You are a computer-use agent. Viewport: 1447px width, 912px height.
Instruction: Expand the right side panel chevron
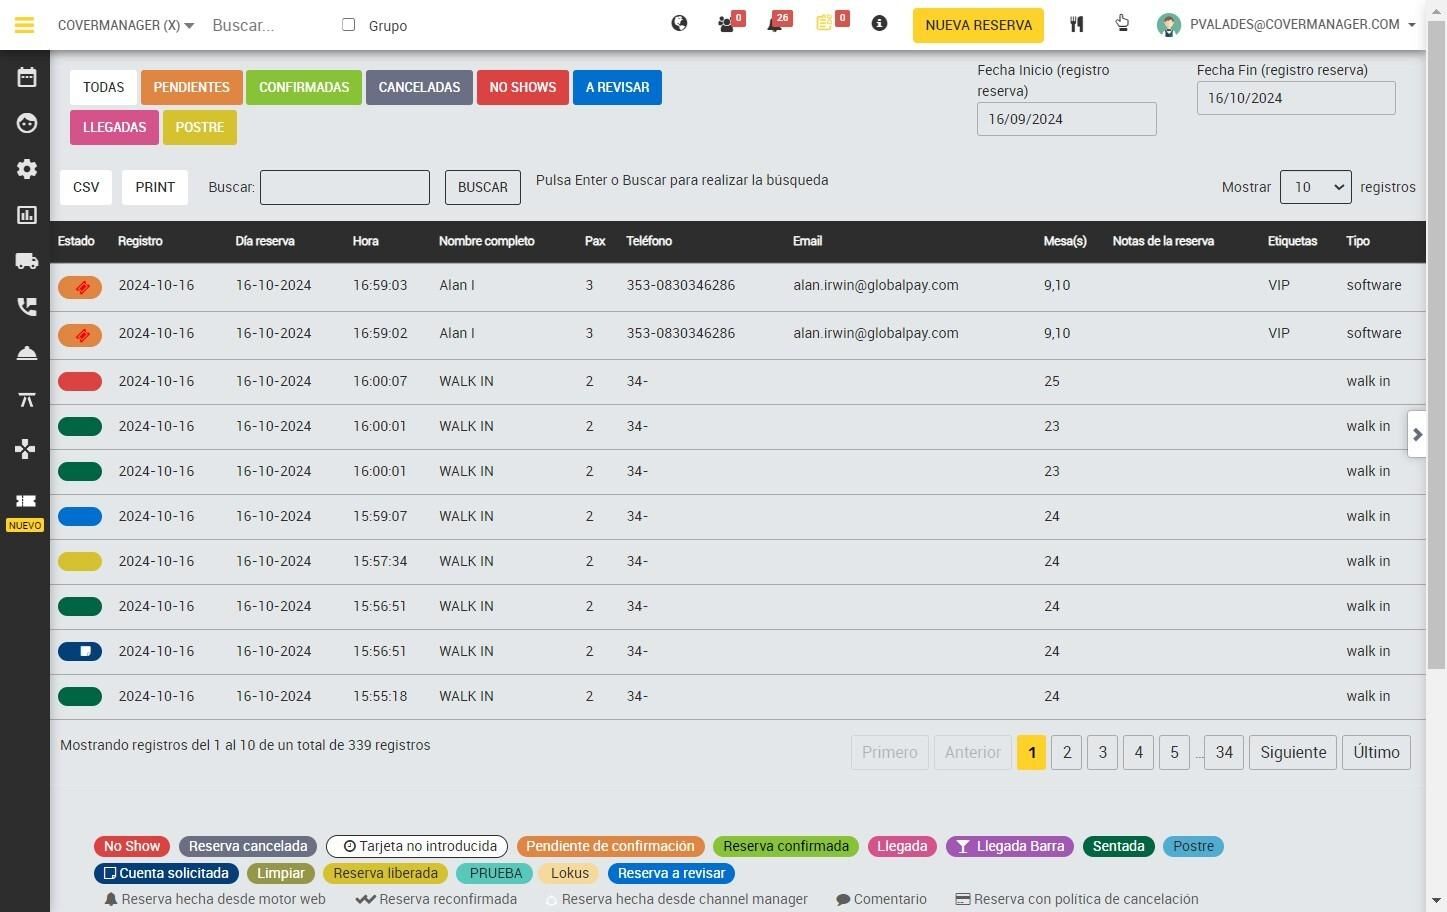(x=1416, y=434)
